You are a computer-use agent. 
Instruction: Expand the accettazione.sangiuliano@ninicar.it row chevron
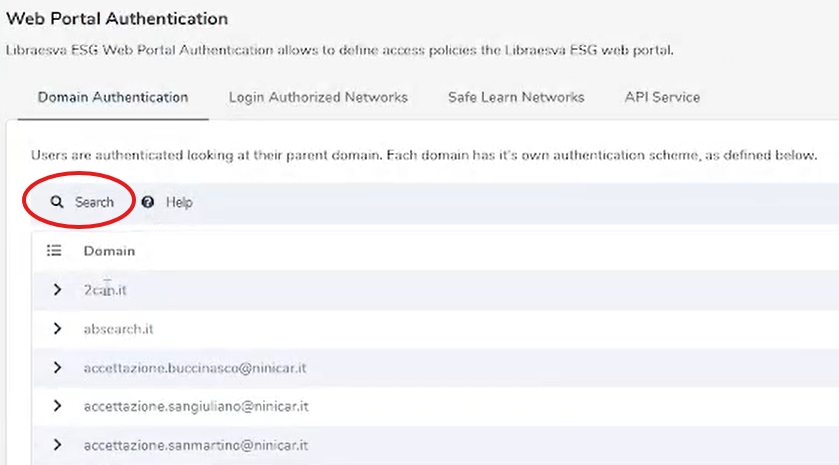(x=57, y=407)
